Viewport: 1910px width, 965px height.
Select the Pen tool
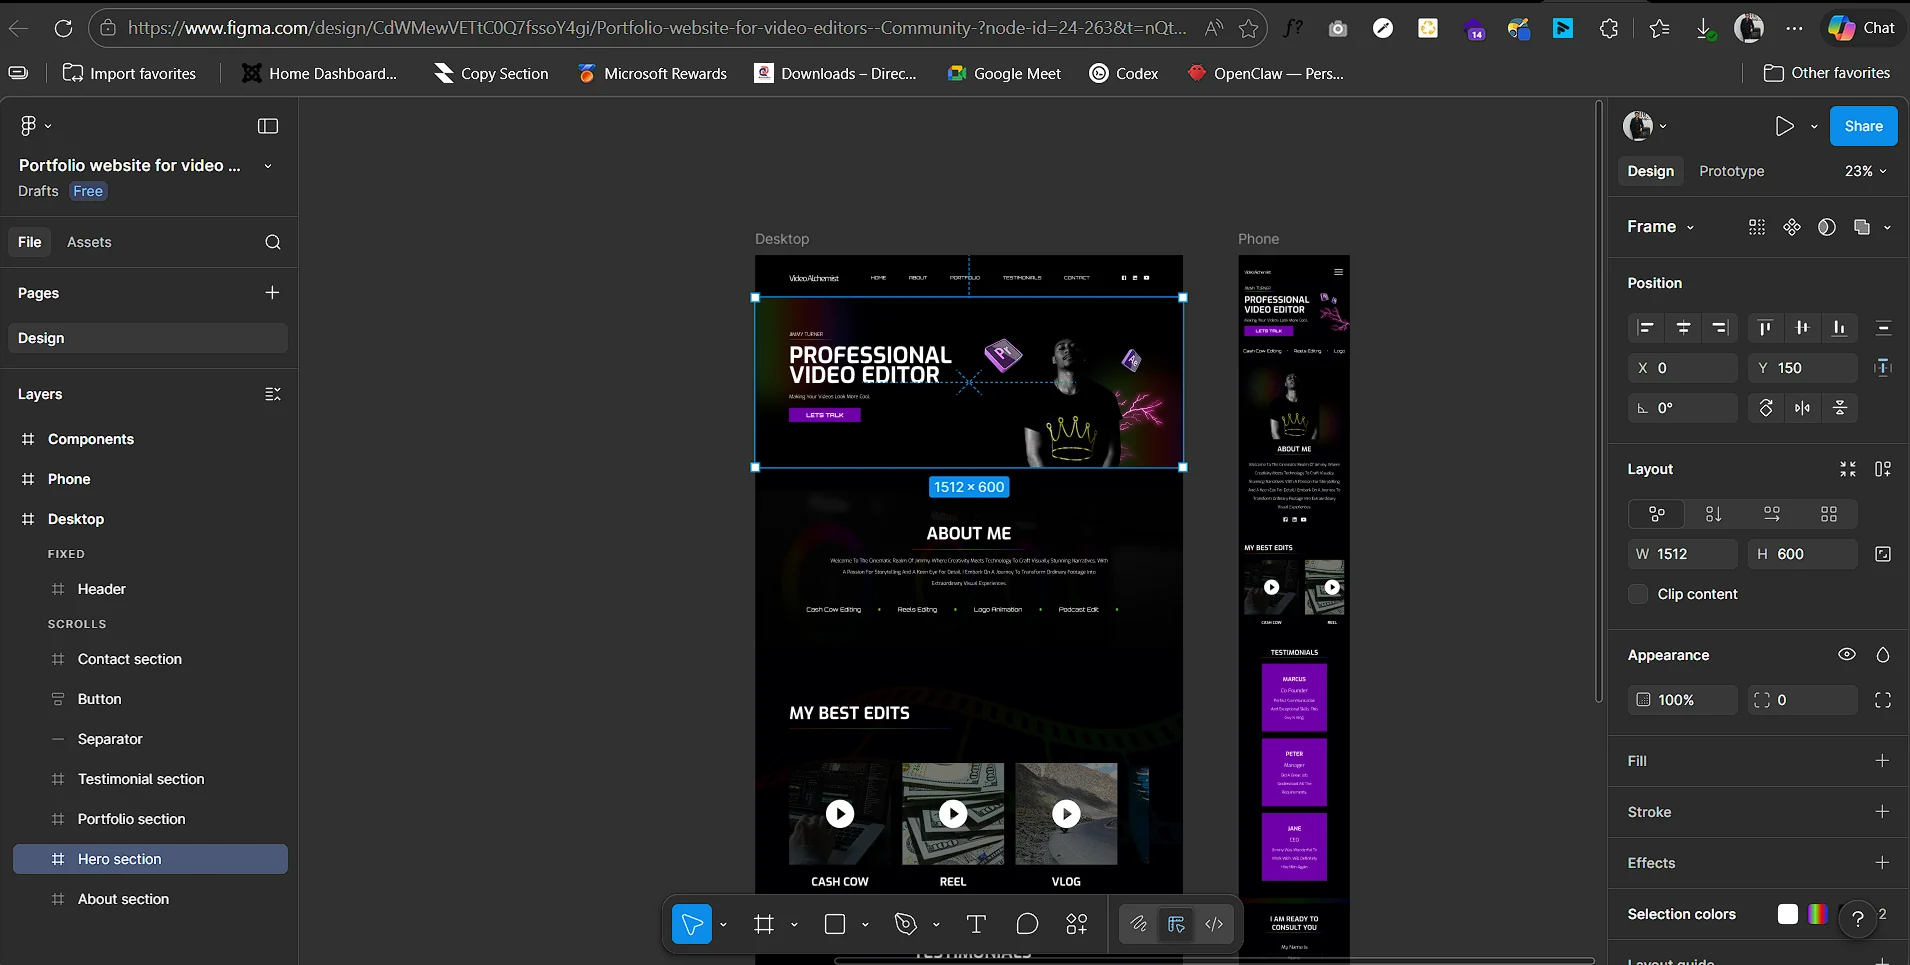906,924
